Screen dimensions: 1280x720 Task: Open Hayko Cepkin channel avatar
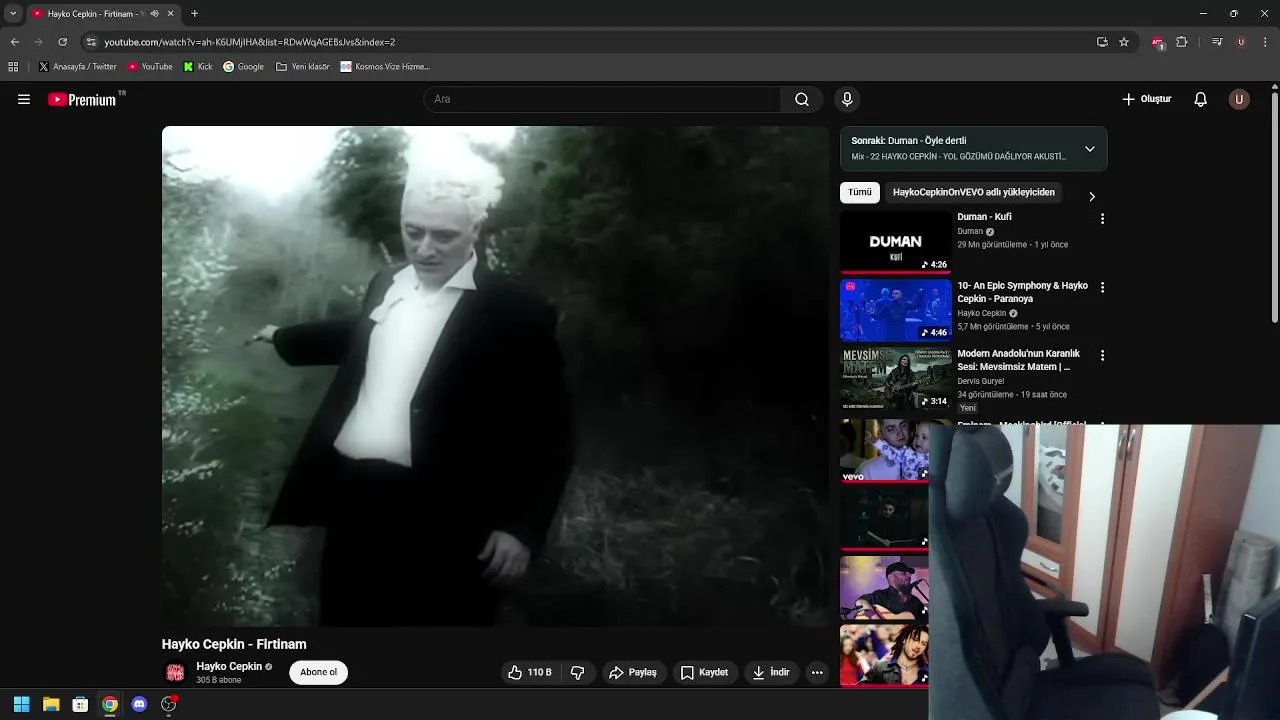pyautogui.click(x=175, y=672)
